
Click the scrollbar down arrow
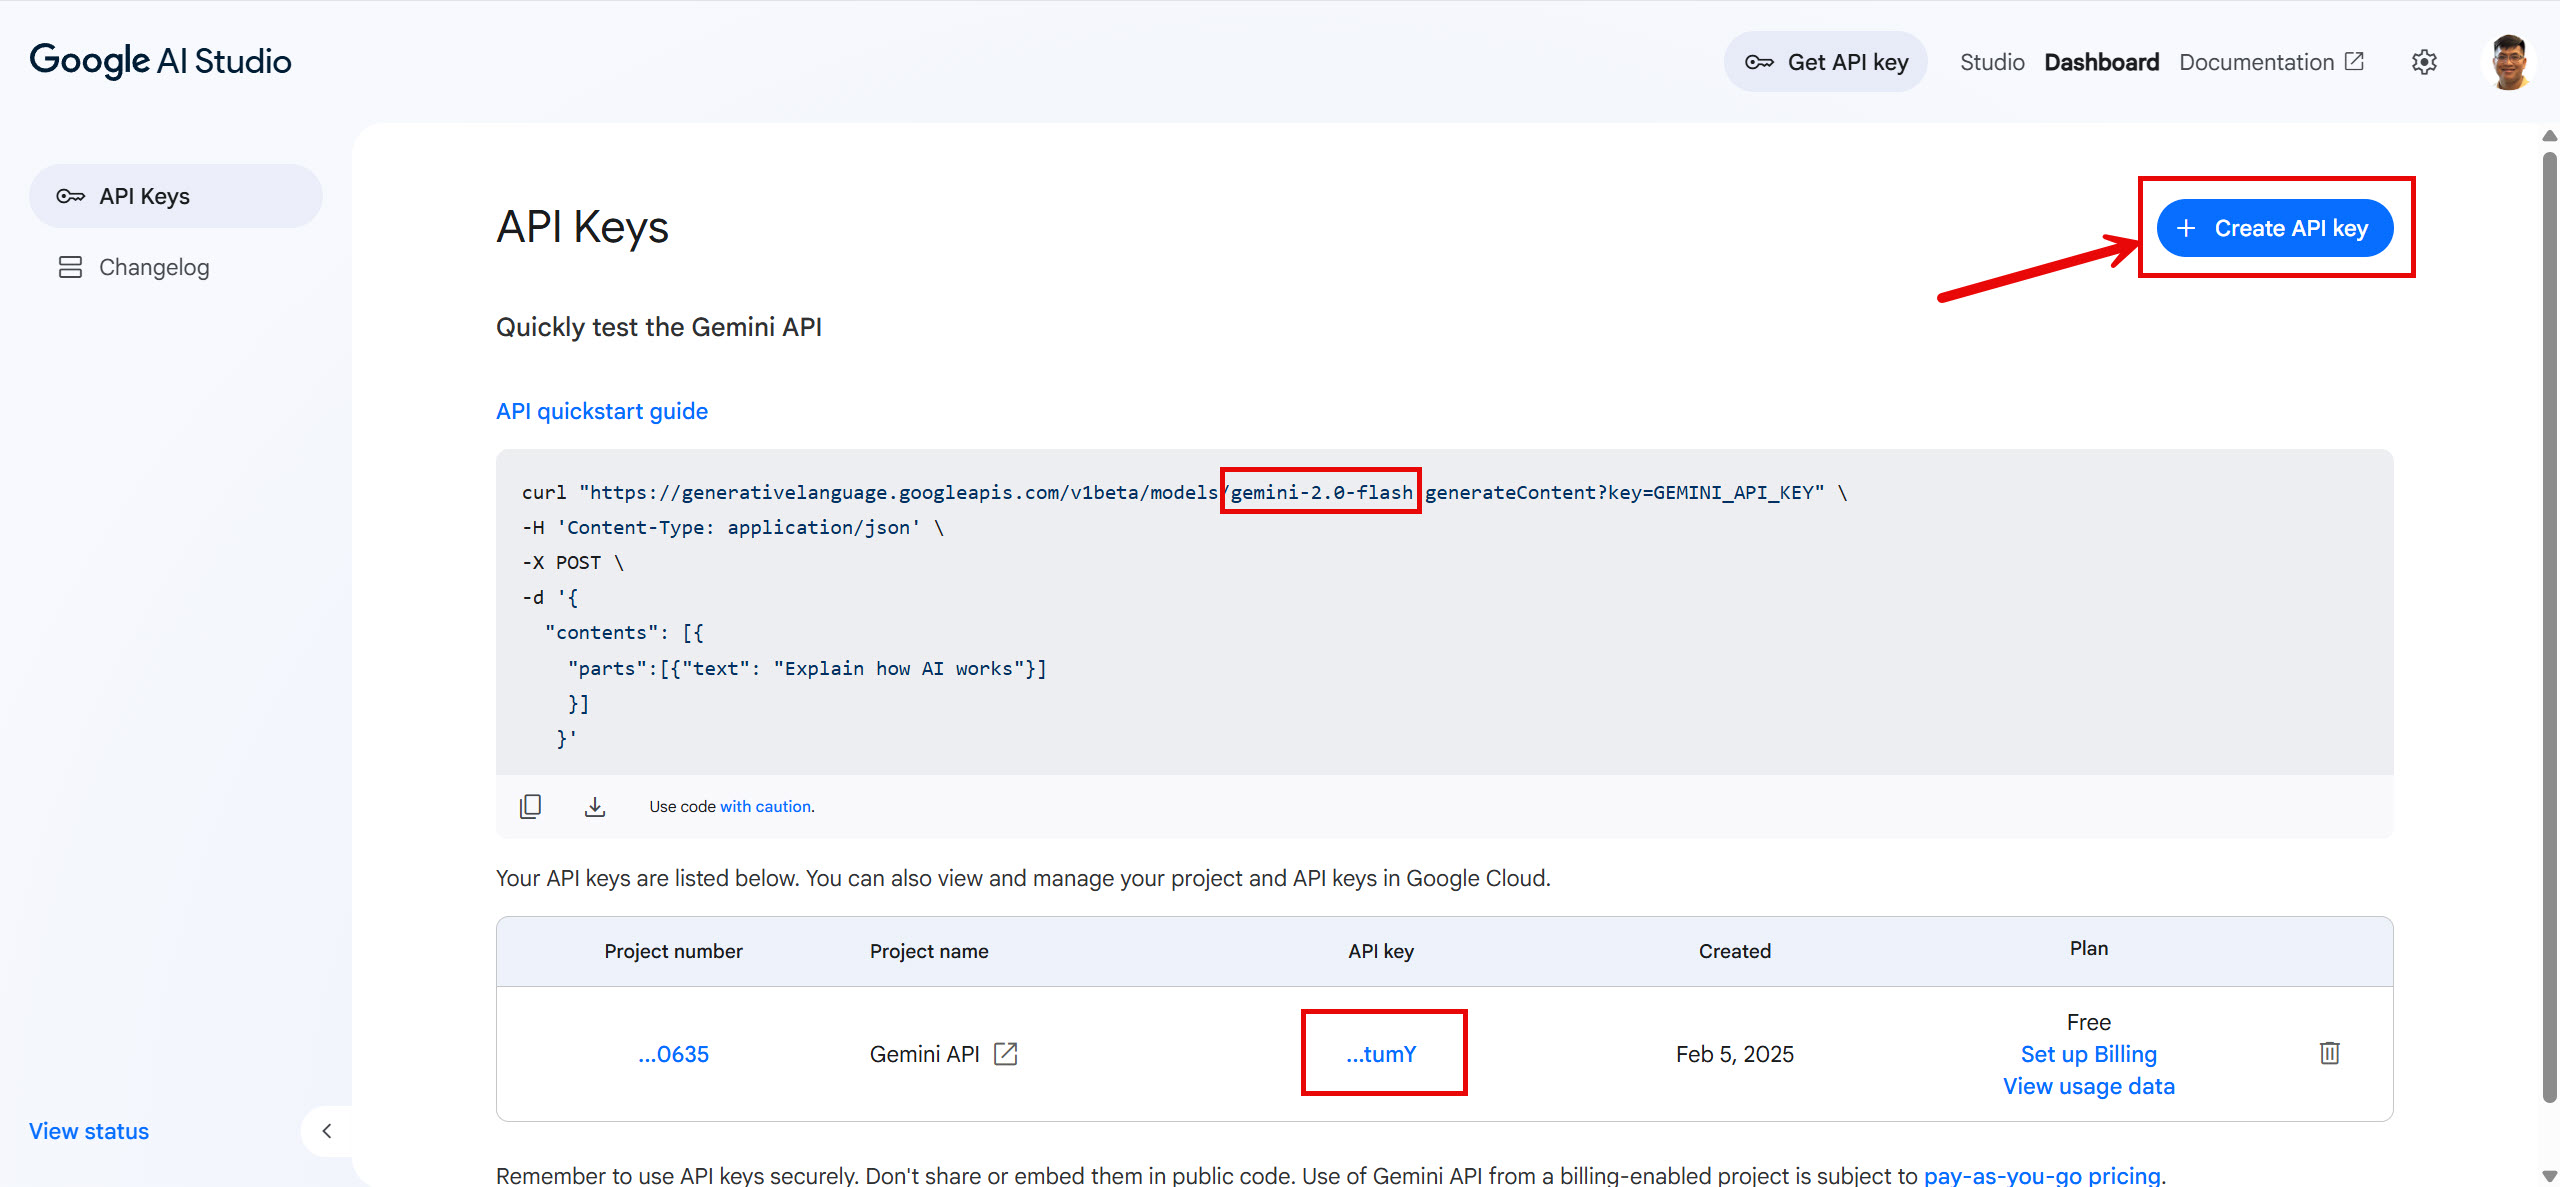(2550, 1176)
